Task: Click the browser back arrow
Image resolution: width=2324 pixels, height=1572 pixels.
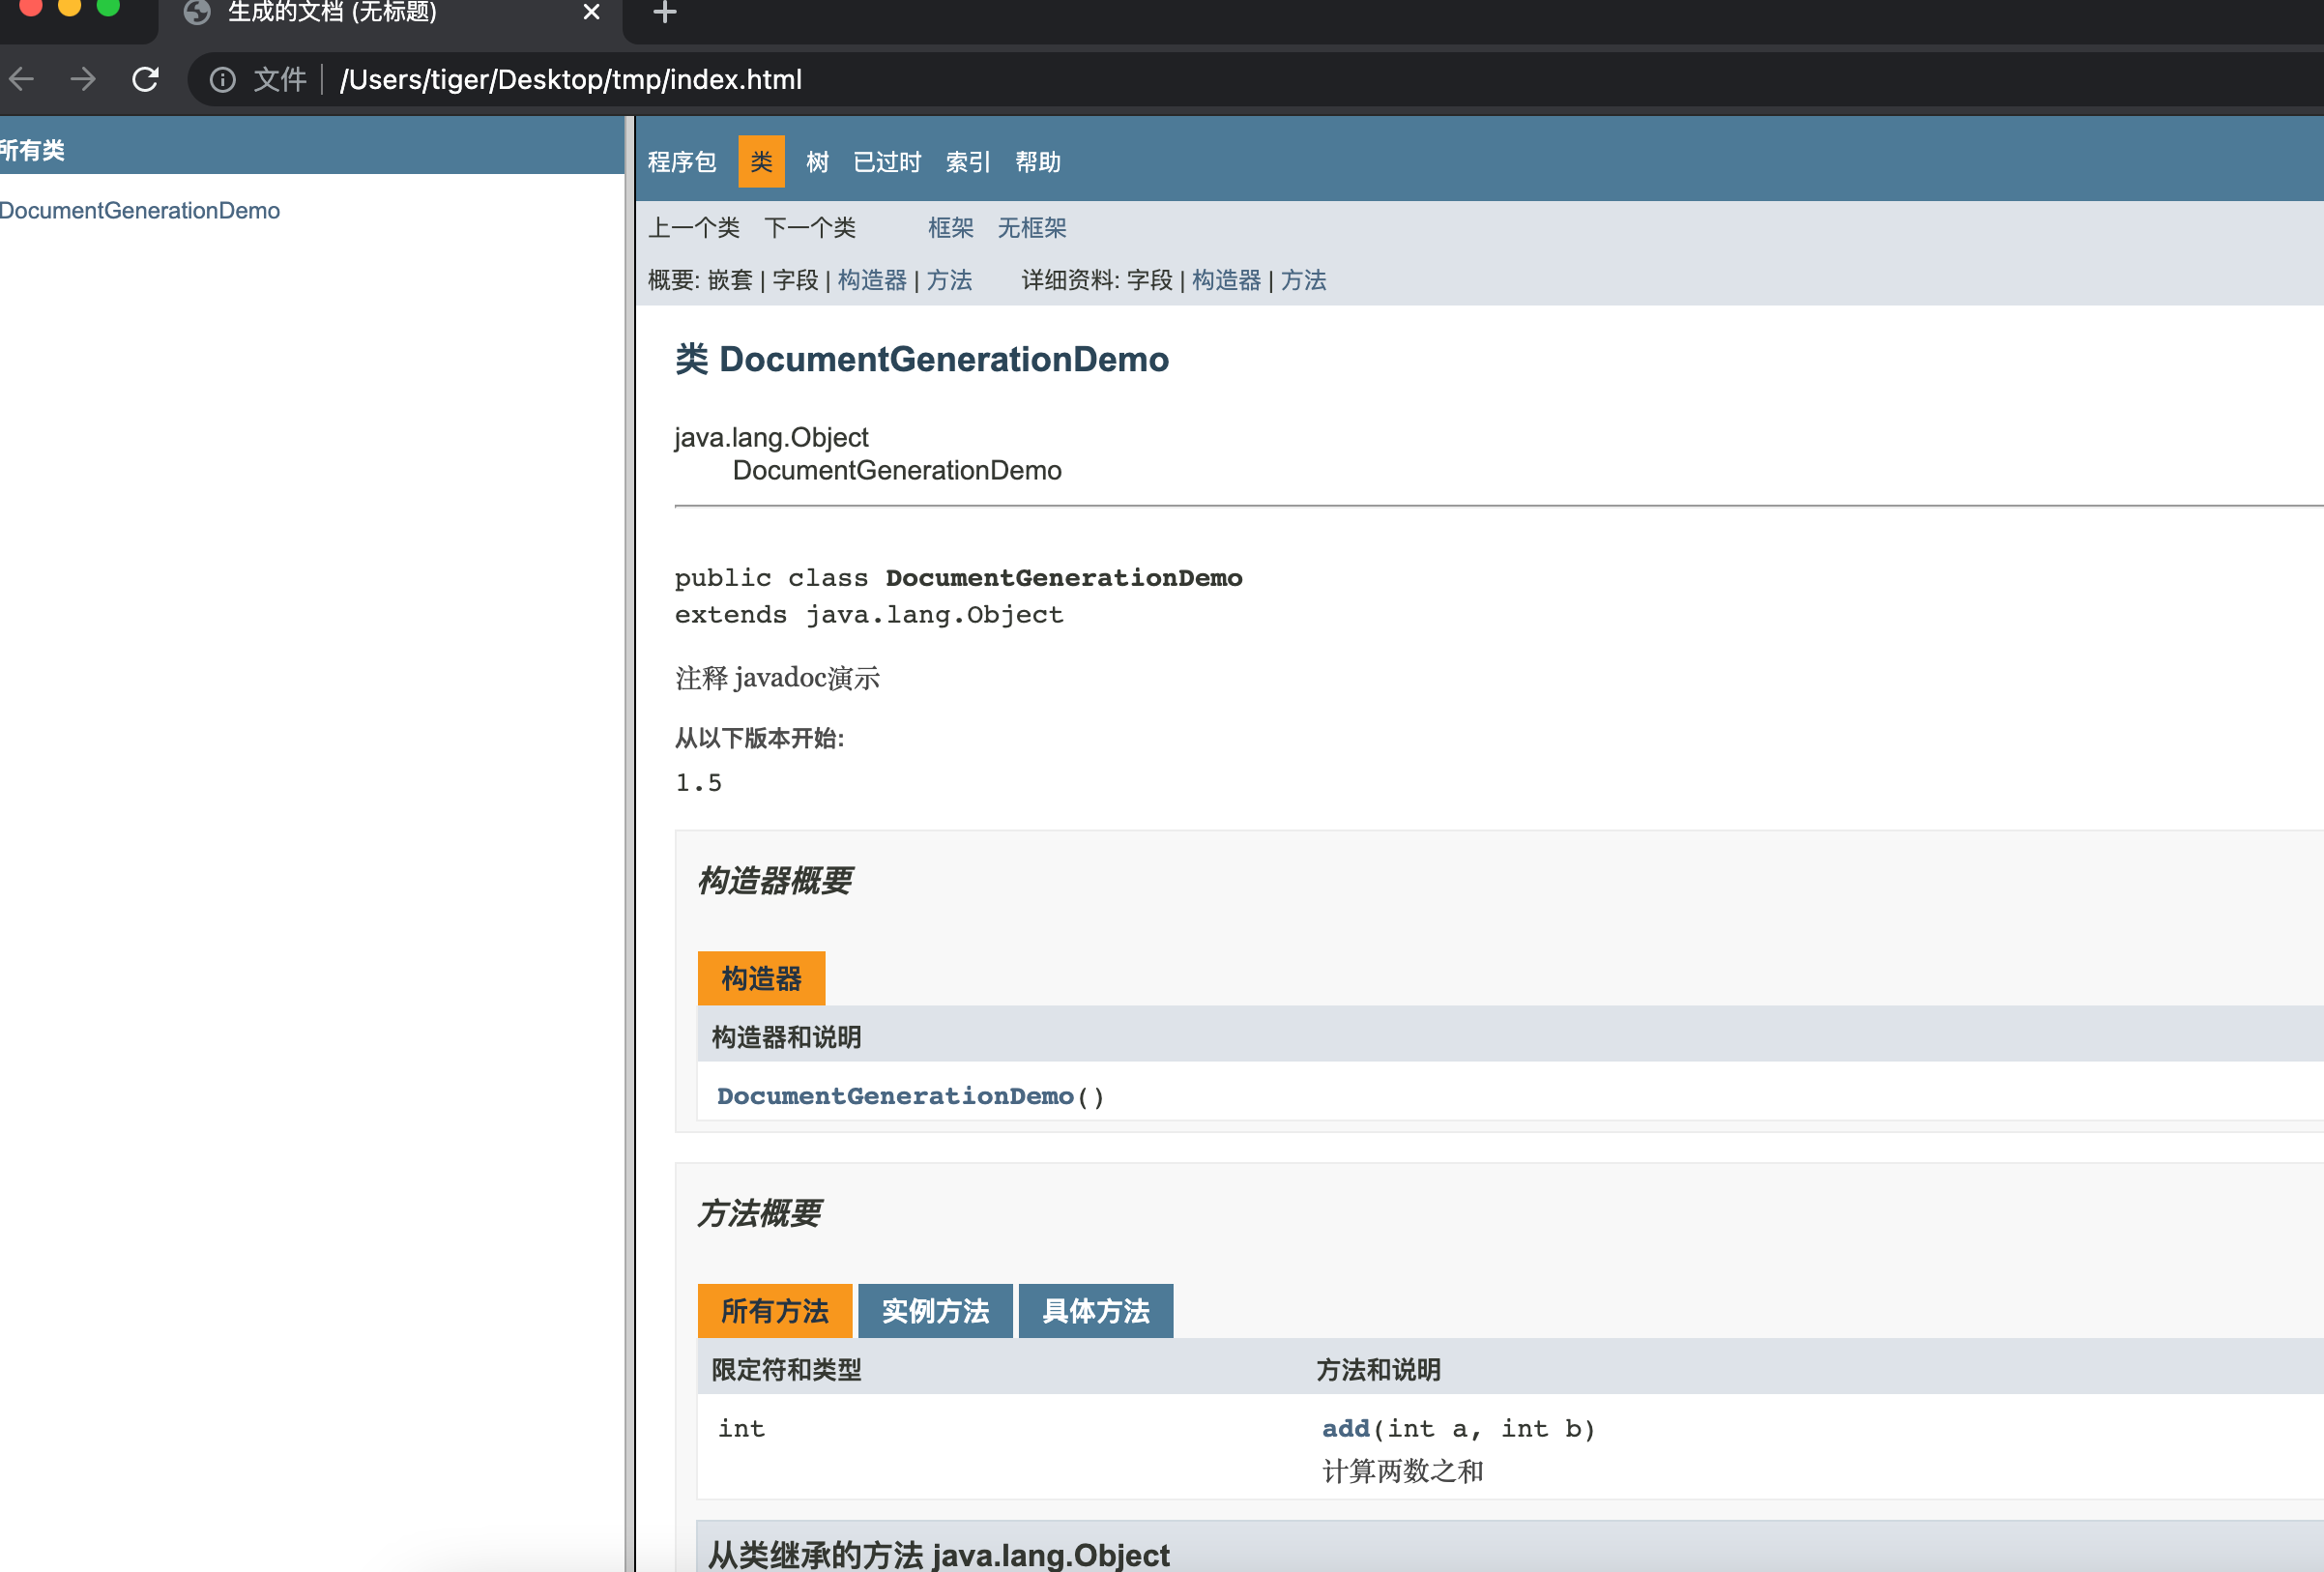Action: pos(21,79)
